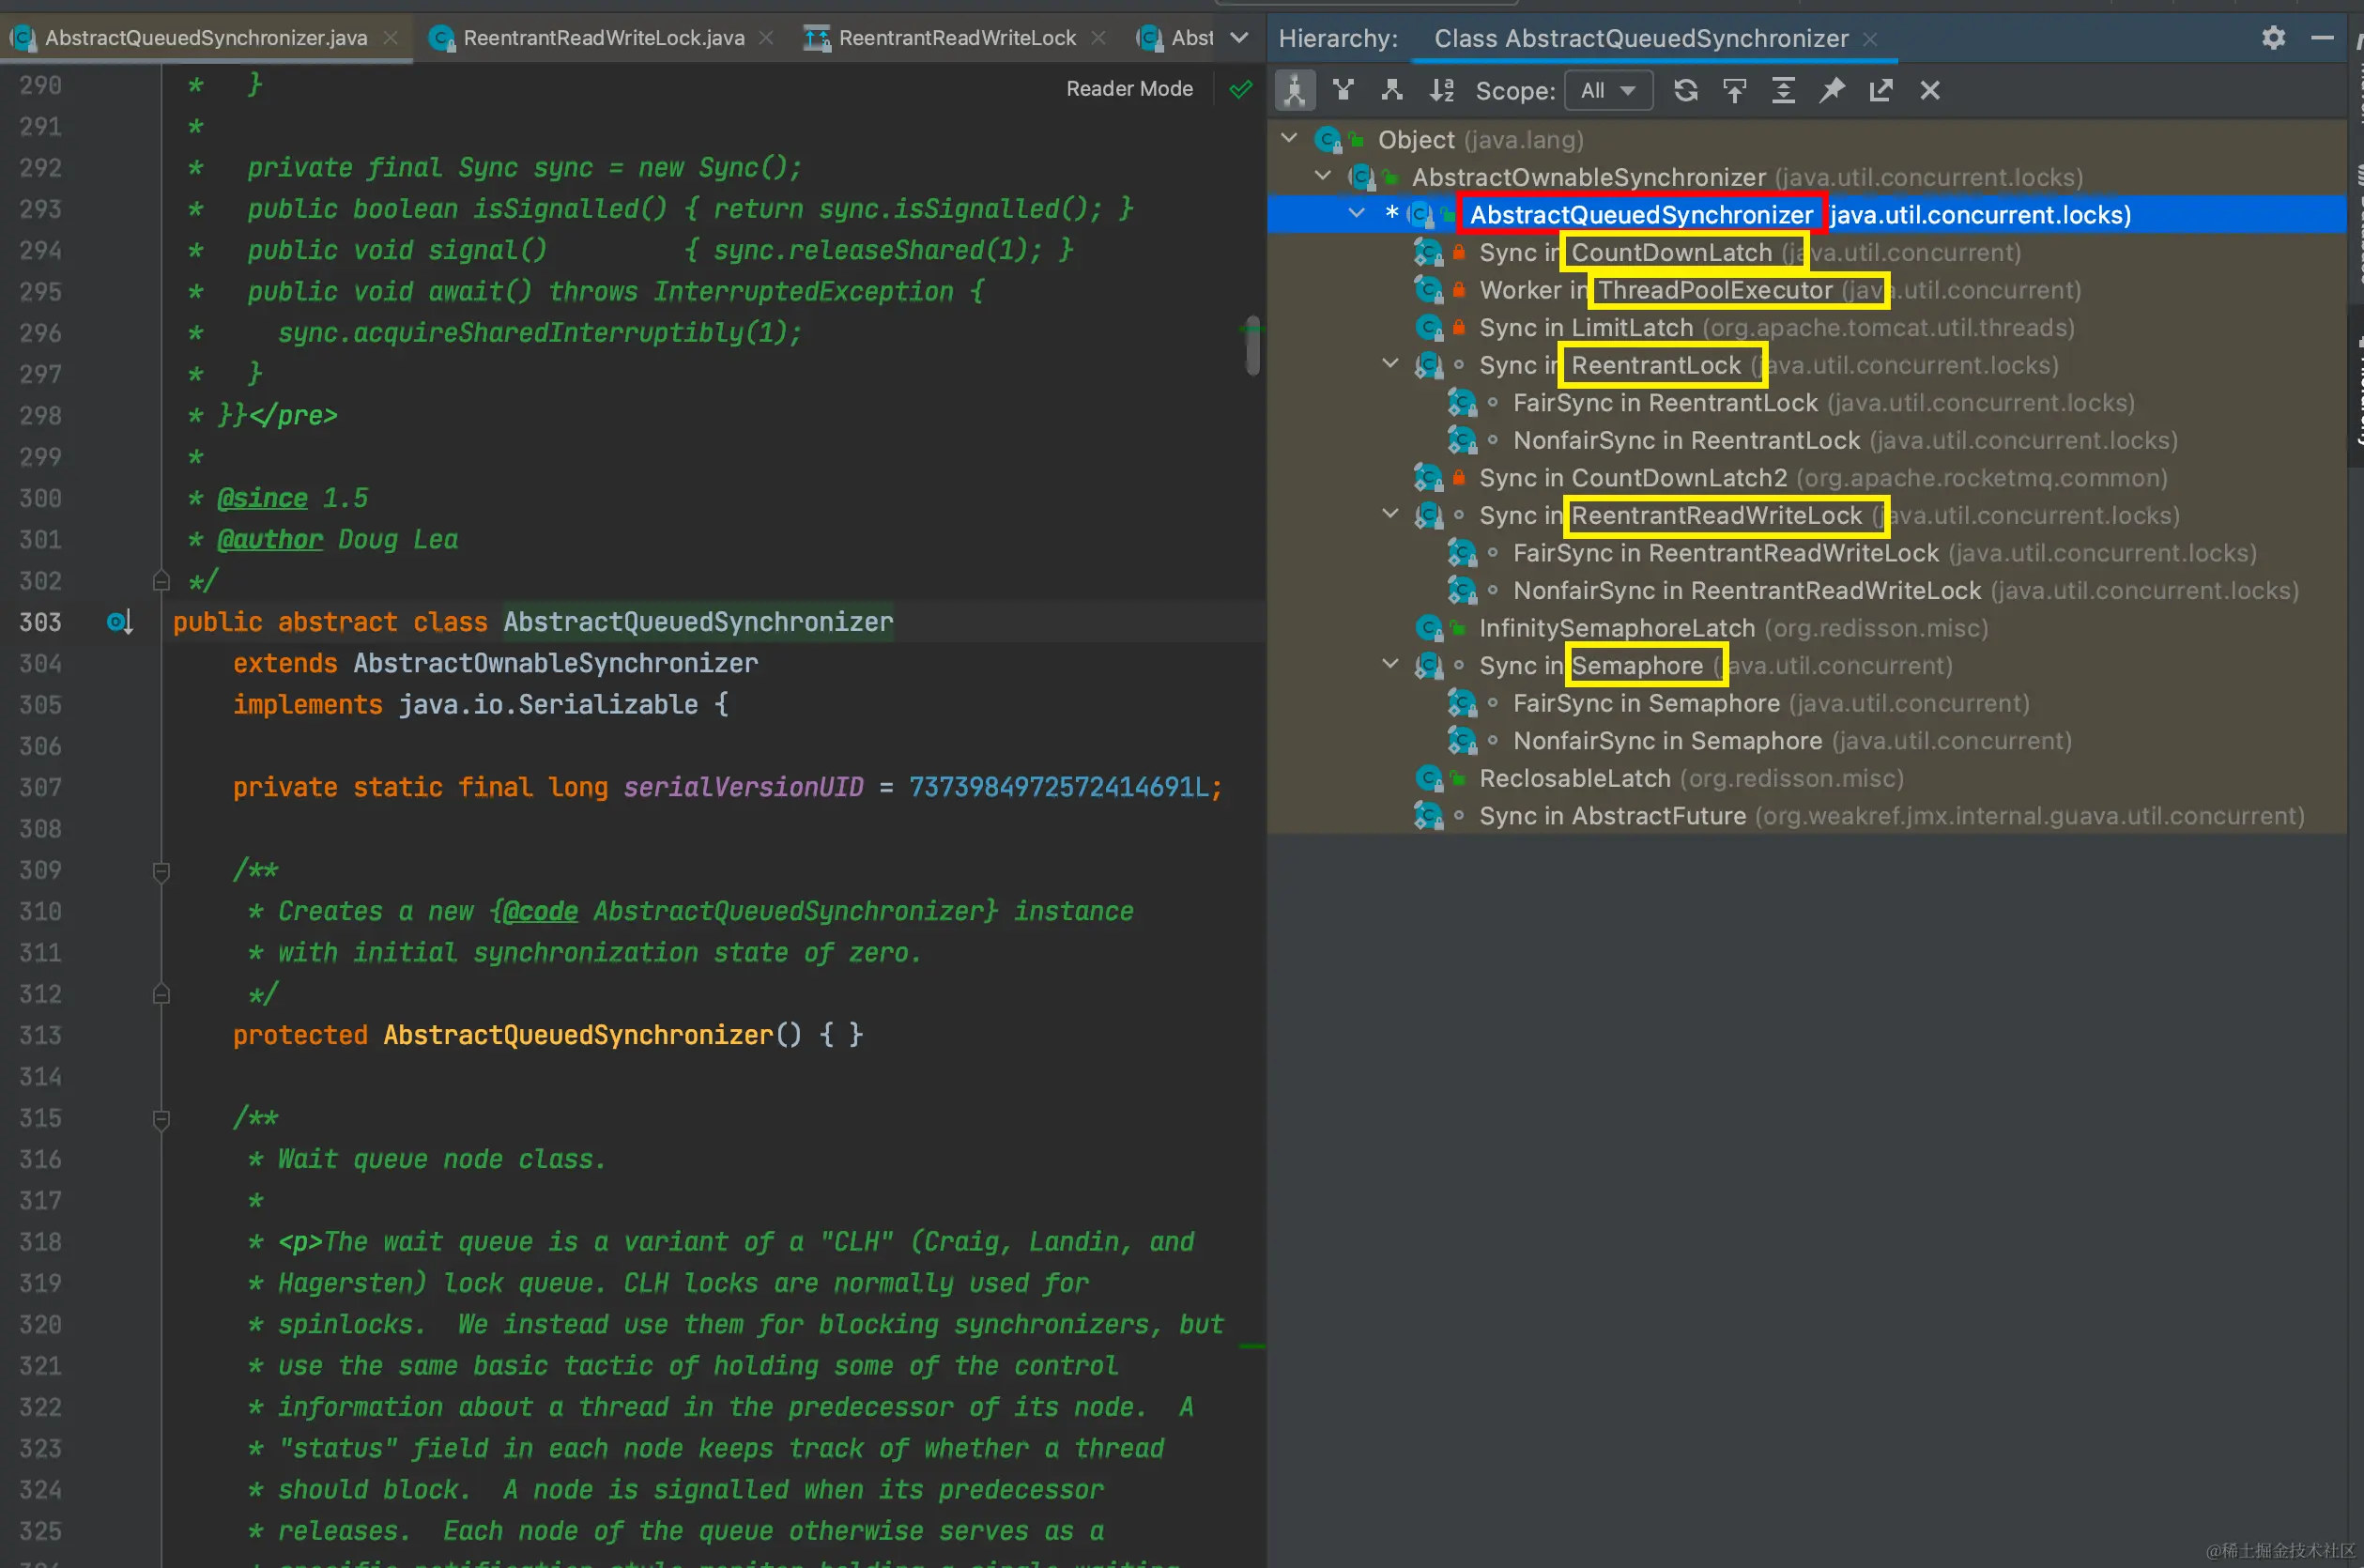Refresh the hierarchy tree
This screenshot has height=1568, width=2364.
[1686, 91]
